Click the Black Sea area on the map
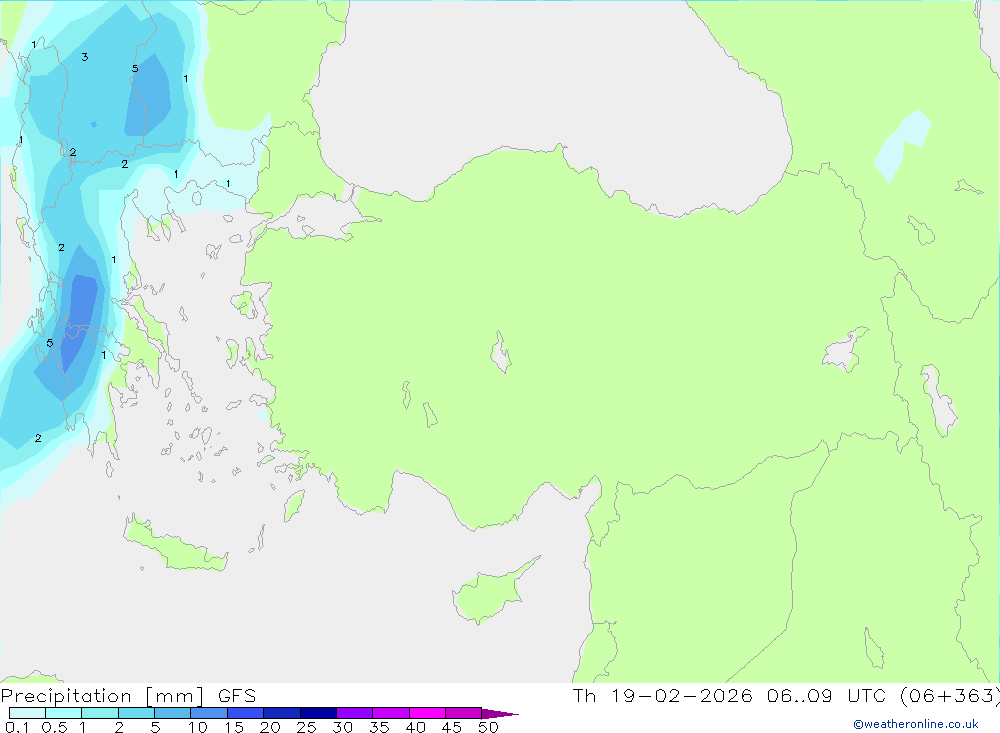 point(548,96)
